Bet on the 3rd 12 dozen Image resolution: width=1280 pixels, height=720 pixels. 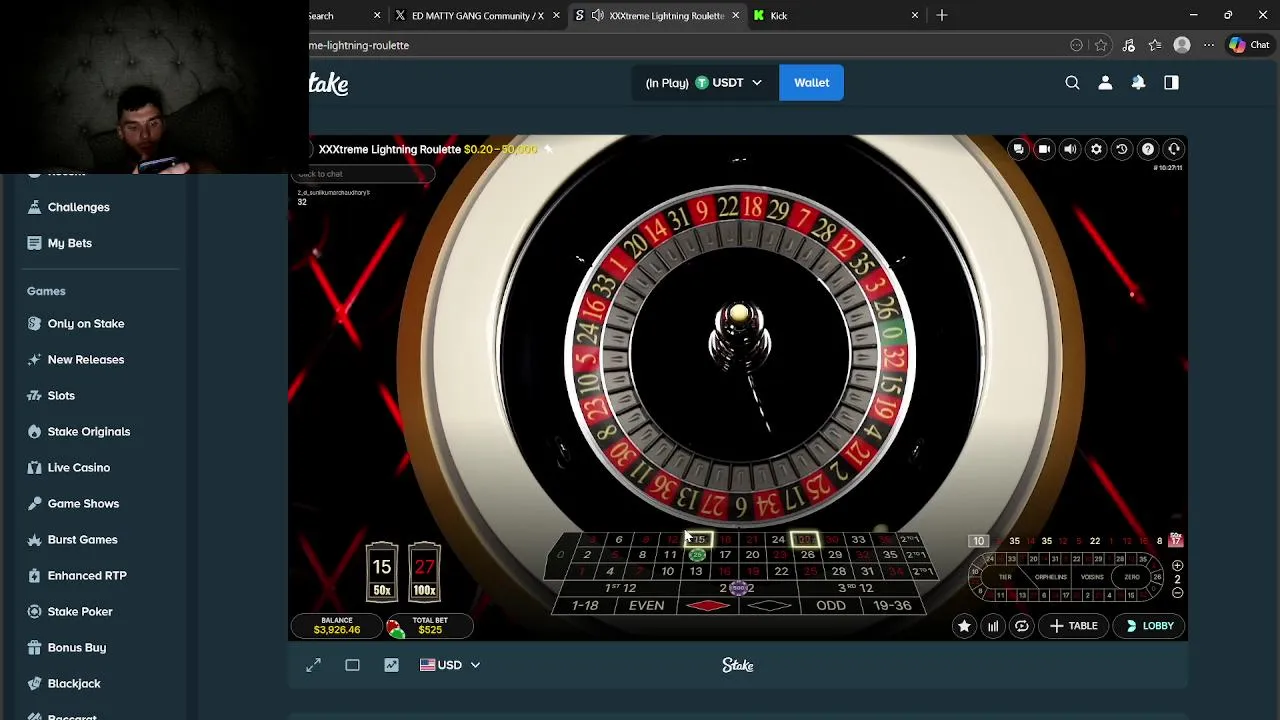point(856,588)
